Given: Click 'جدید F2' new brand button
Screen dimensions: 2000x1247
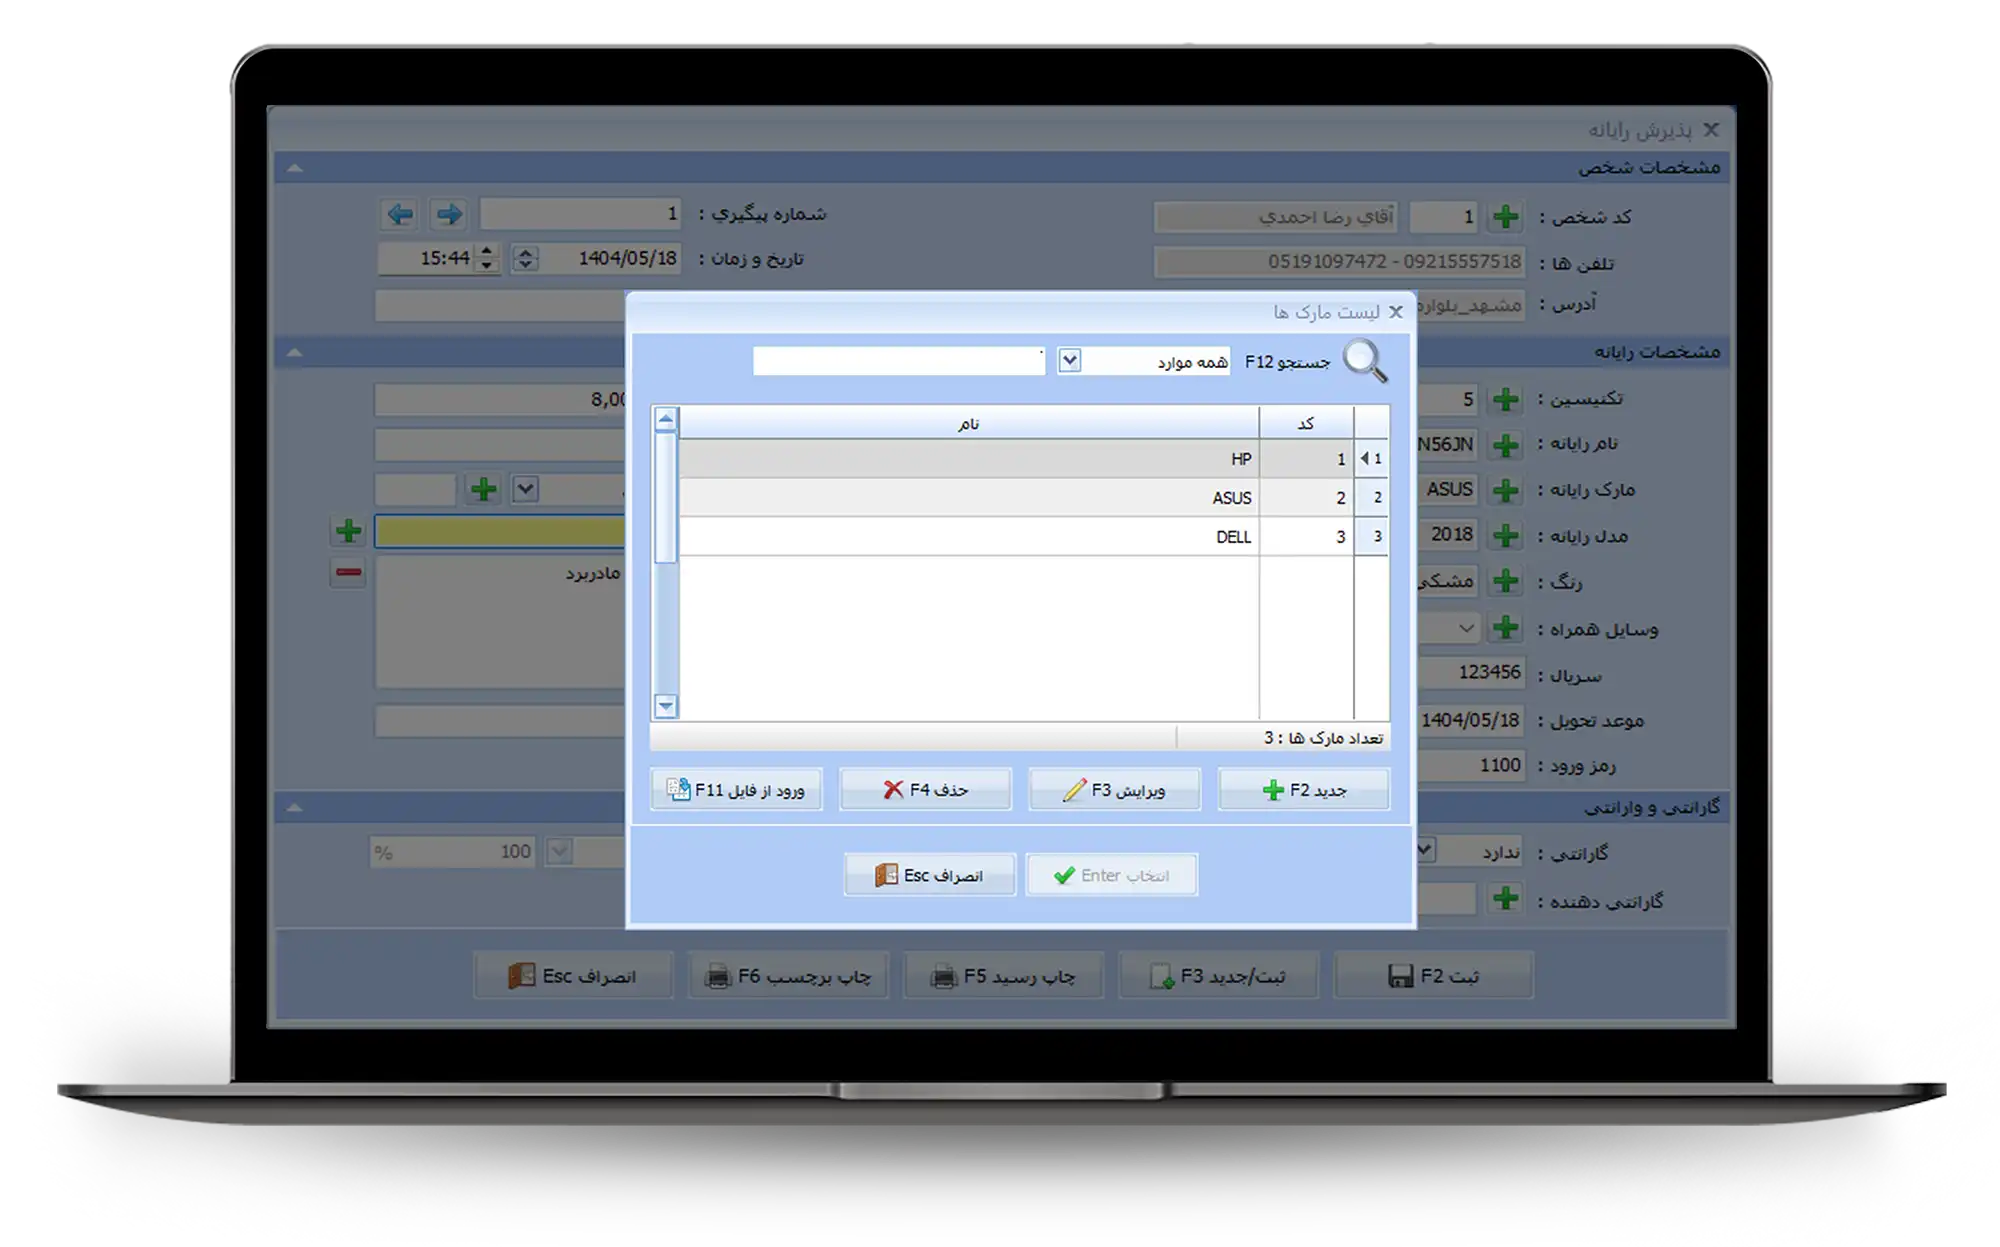Looking at the screenshot, I should coord(1304,790).
